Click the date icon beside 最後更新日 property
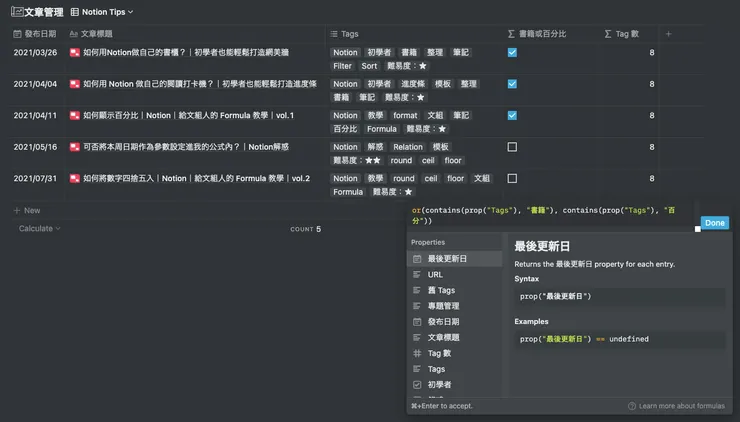The image size is (740, 422). coord(417,259)
